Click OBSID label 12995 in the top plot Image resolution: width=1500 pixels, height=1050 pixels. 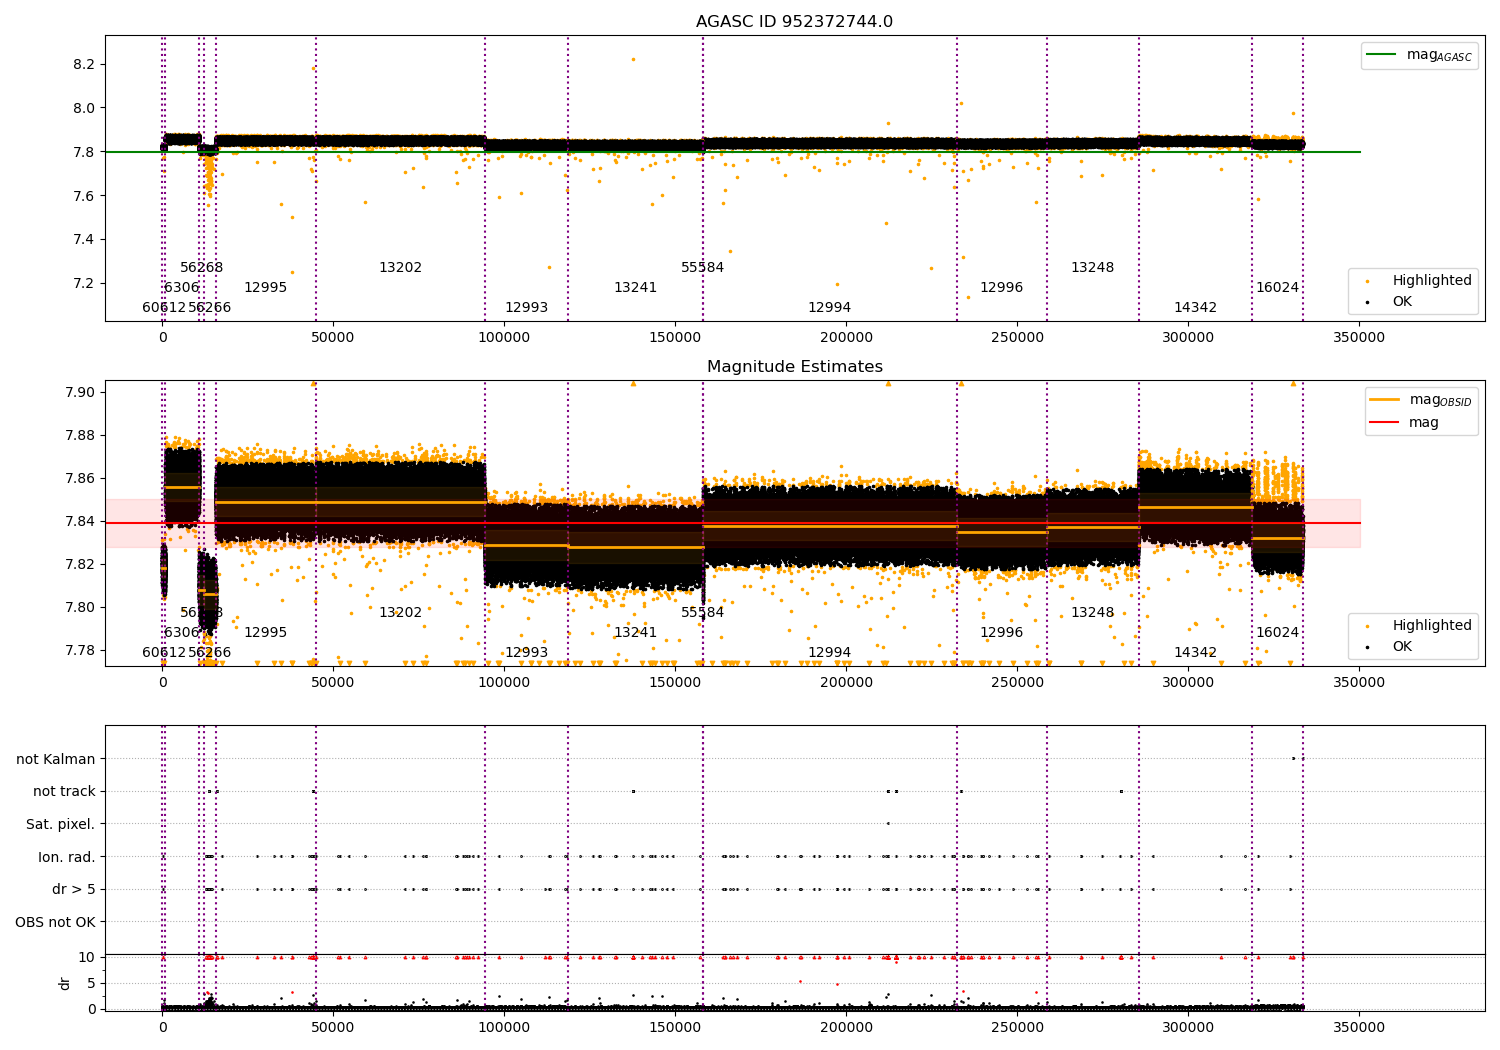coord(266,288)
